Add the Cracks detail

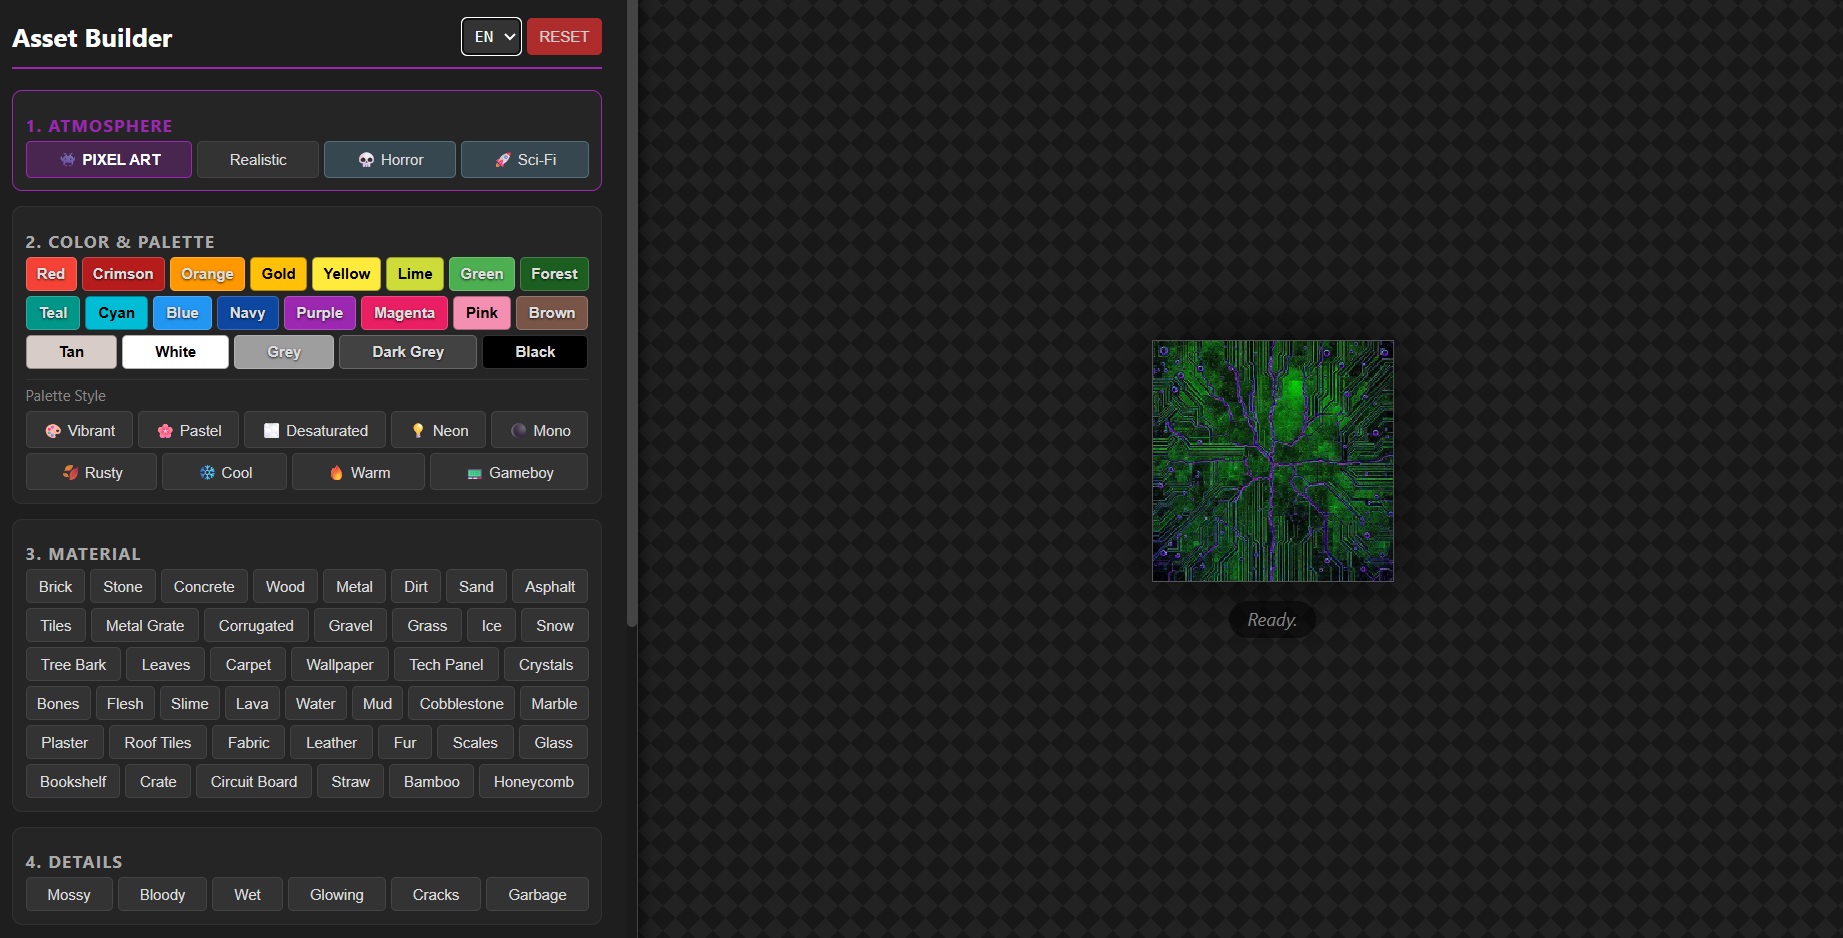tap(436, 895)
